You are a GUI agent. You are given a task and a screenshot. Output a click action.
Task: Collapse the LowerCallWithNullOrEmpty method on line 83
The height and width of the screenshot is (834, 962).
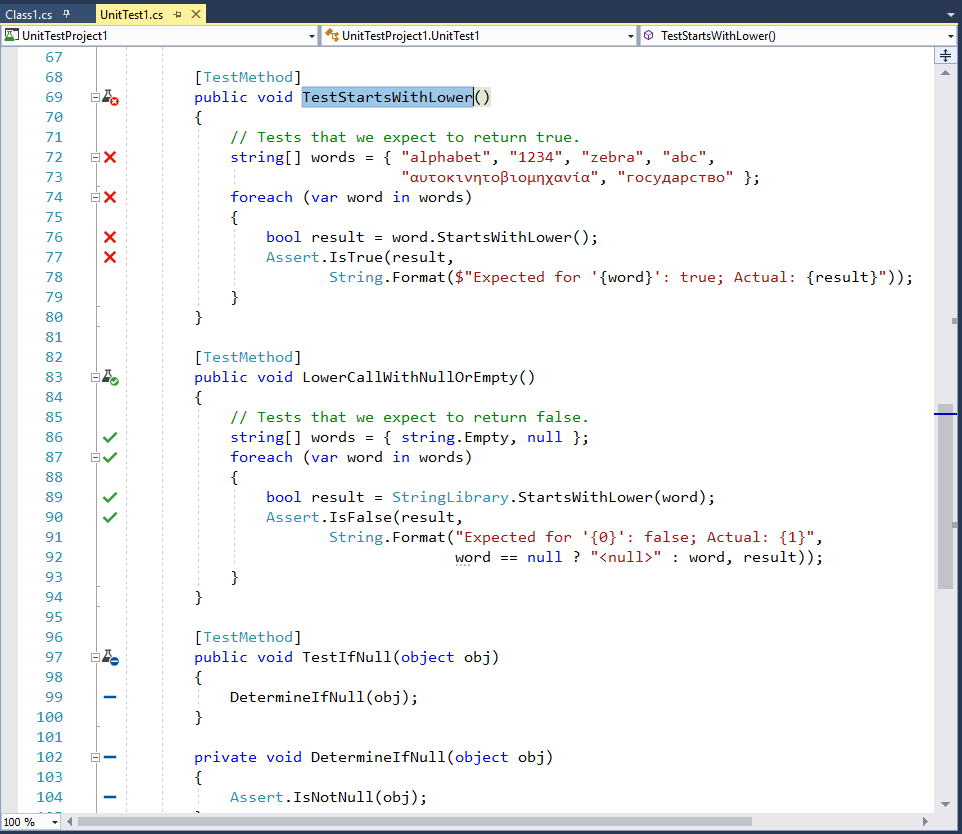click(95, 377)
